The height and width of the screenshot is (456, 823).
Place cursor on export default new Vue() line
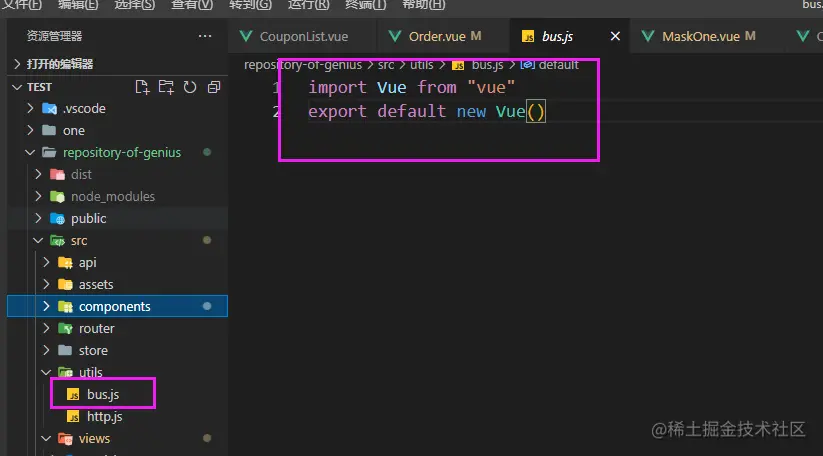(x=427, y=111)
